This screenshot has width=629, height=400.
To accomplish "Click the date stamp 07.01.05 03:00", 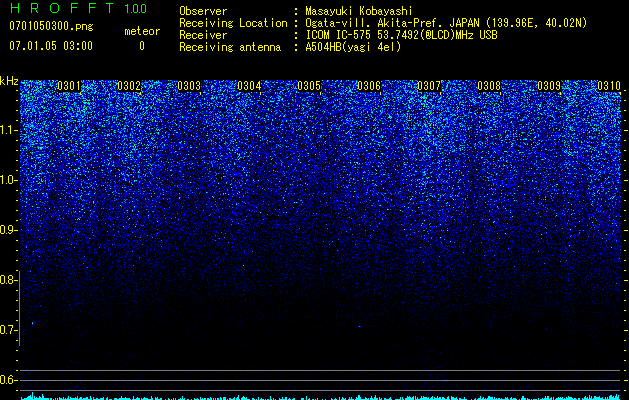I will 51,46.
